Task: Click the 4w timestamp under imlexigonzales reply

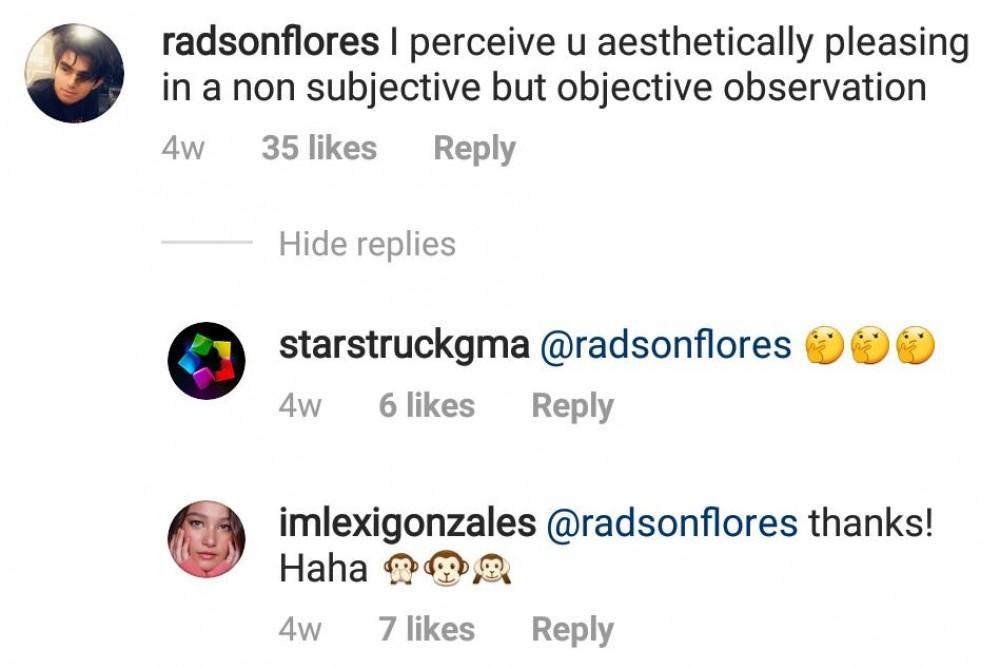Action: point(300,630)
